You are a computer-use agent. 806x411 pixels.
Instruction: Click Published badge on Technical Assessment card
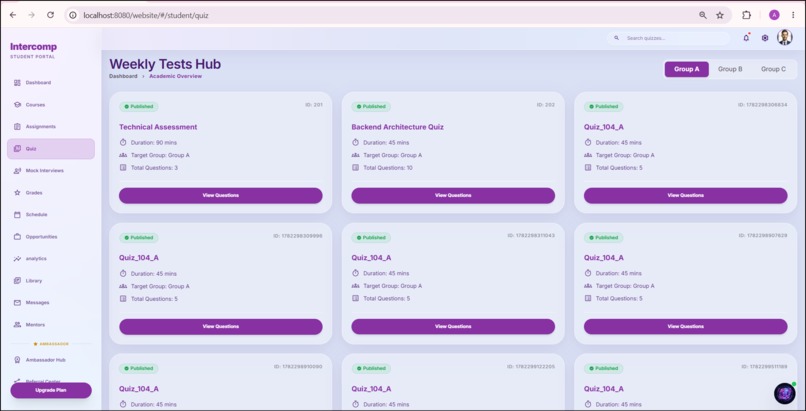(139, 107)
